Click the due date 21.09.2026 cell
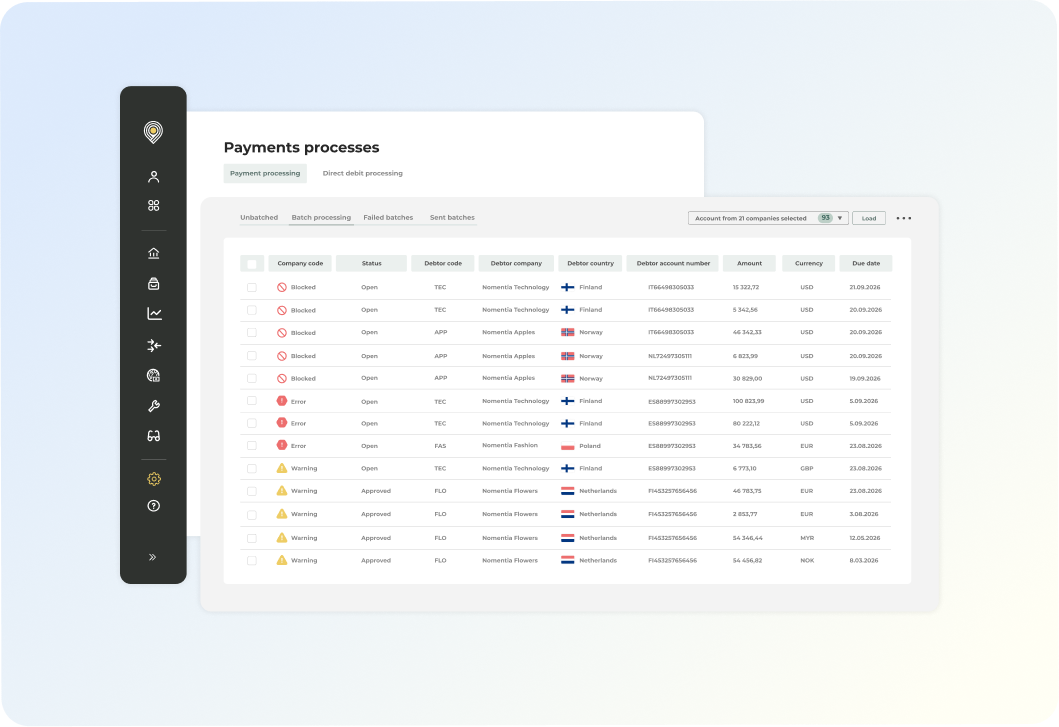This screenshot has height=727, width=1059. (864, 287)
